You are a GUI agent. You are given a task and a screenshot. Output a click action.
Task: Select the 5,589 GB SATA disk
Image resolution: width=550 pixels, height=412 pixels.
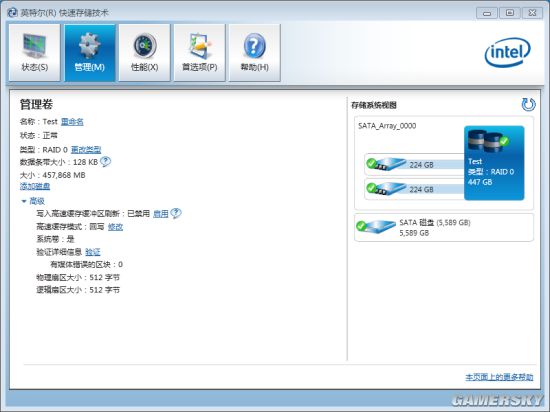(x=444, y=227)
